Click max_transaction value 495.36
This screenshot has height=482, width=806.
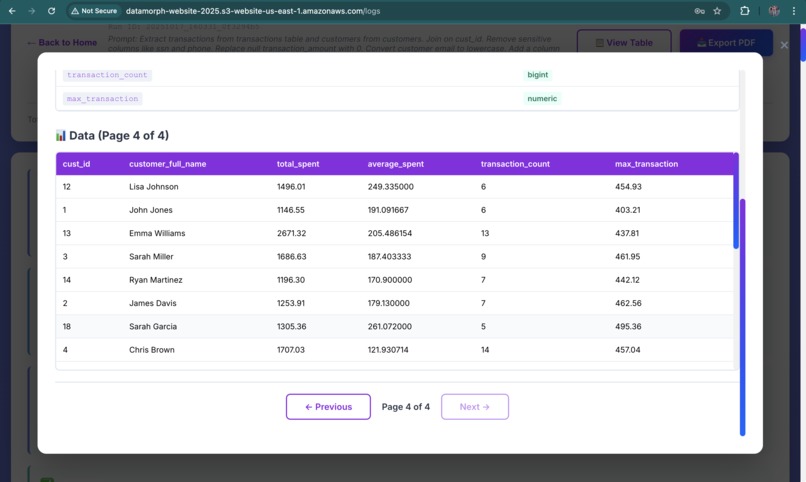628,326
